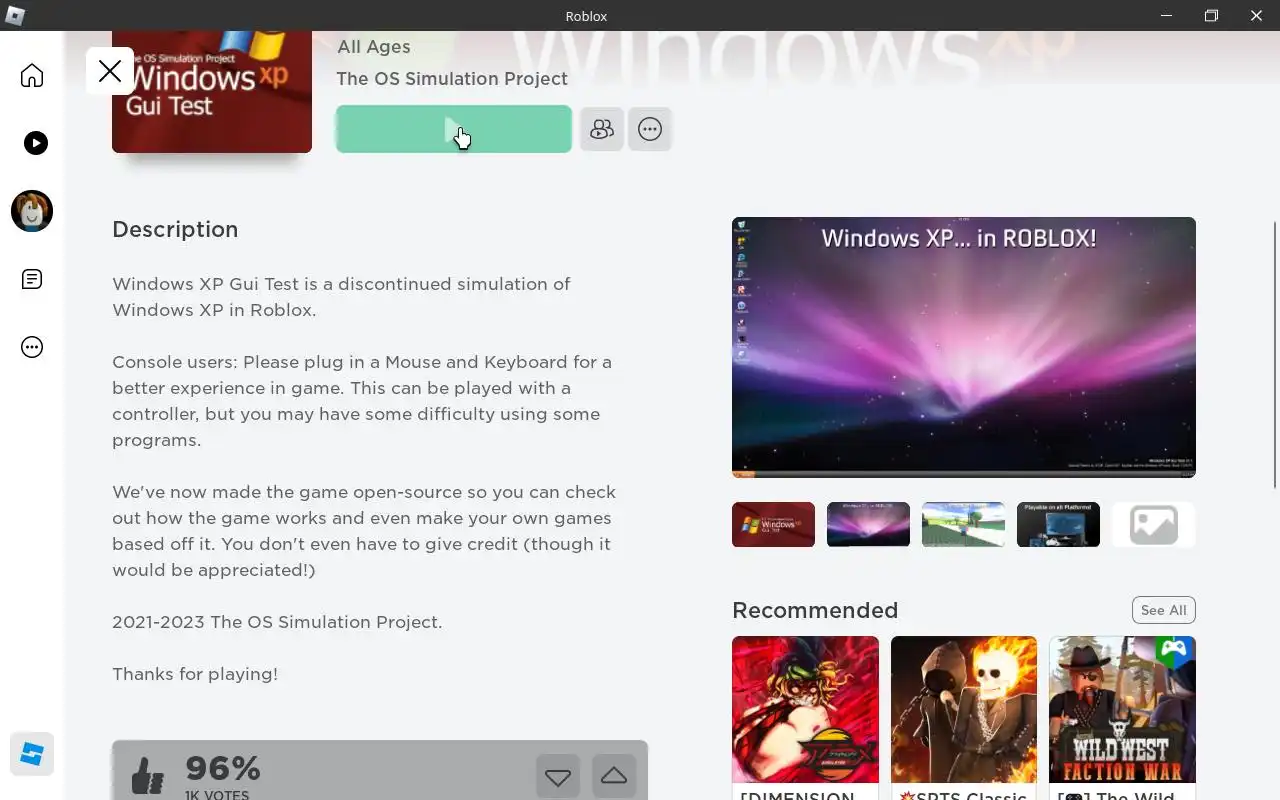Click the 96% rating text

click(x=223, y=768)
